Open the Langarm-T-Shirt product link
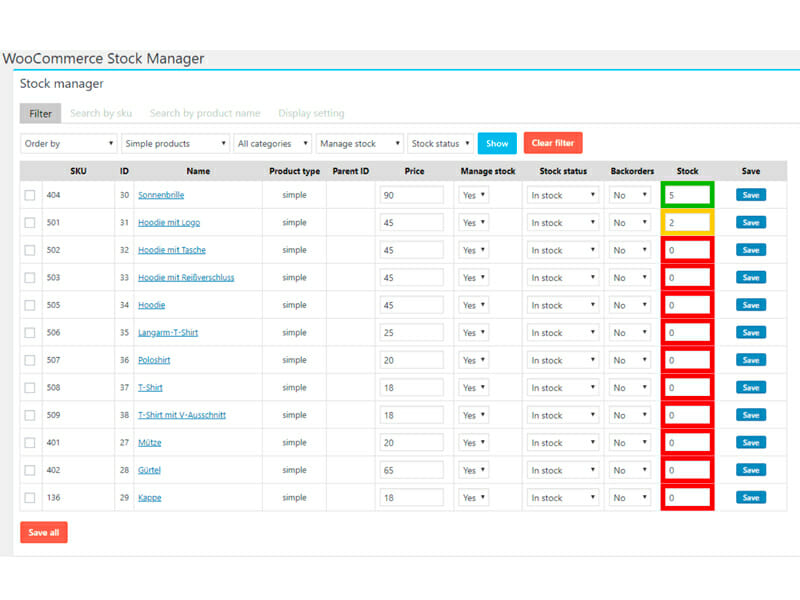This screenshot has height=600, width=800. [x=168, y=333]
